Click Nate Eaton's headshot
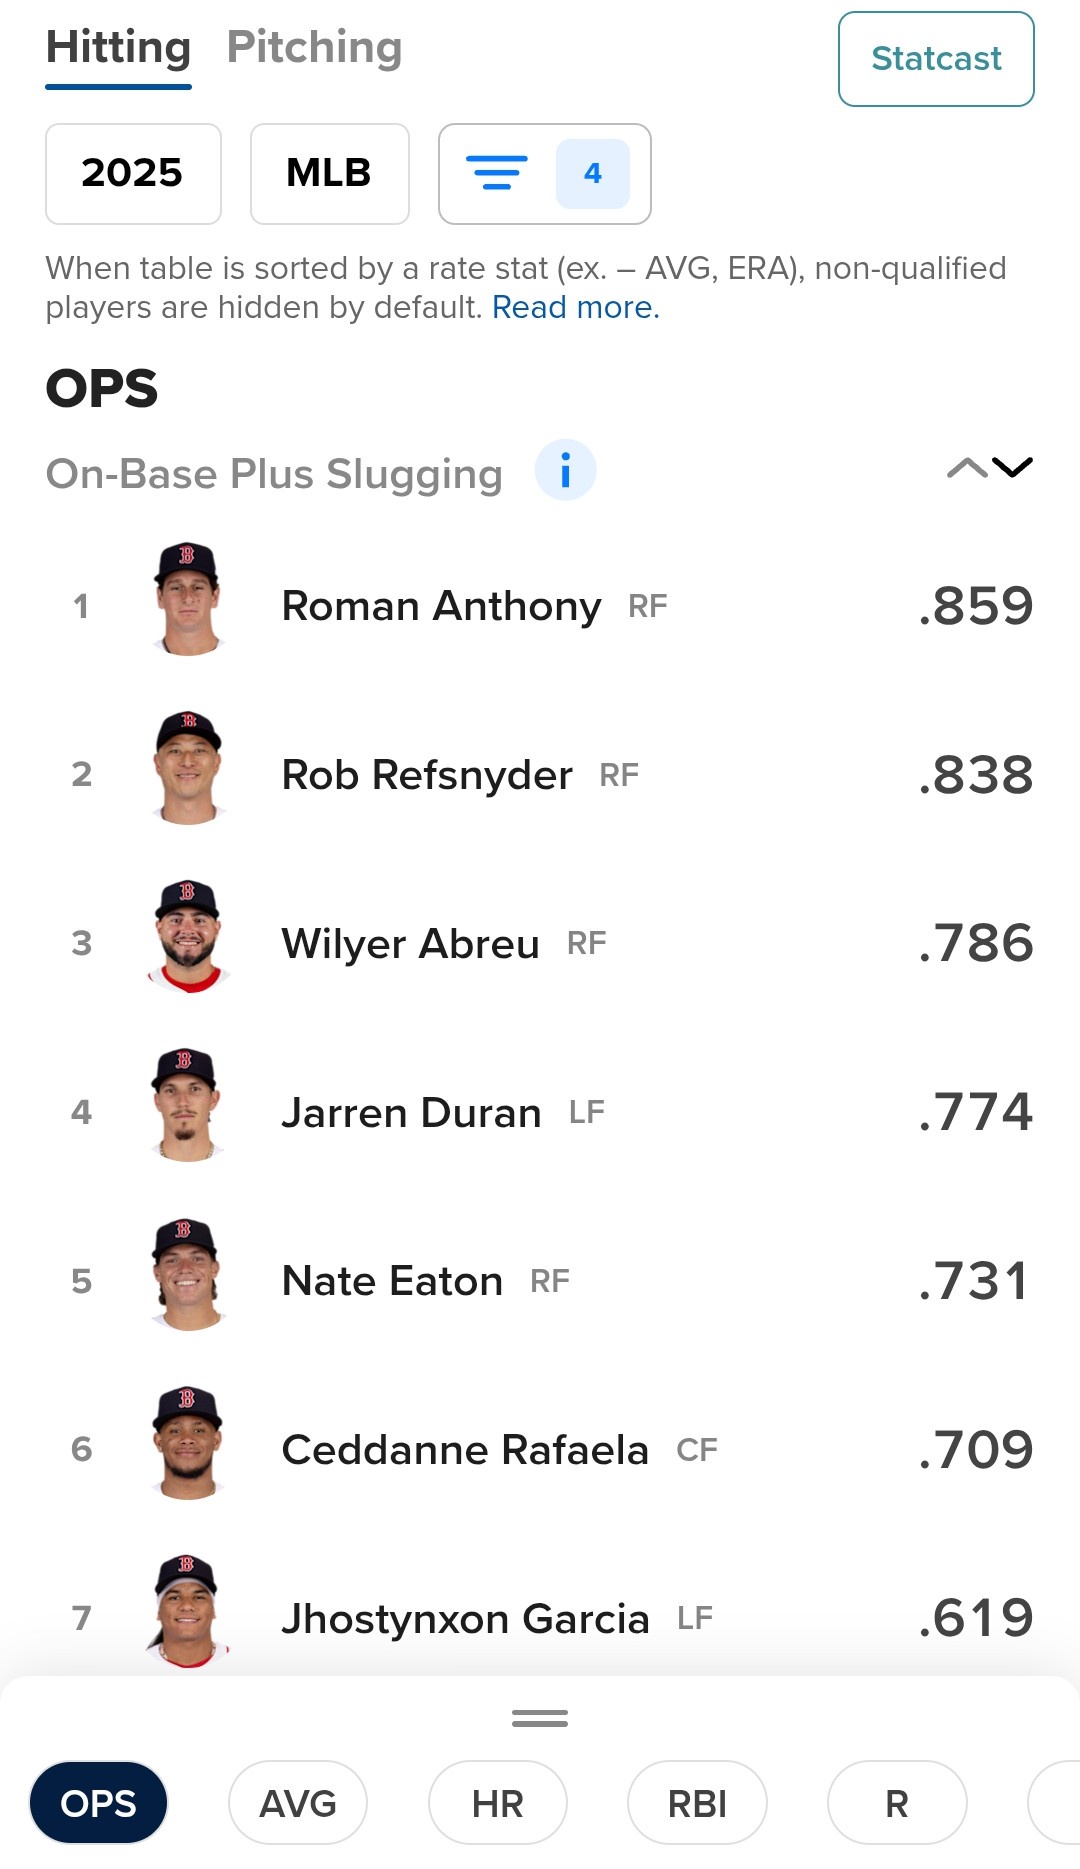Viewport: 1080px width, 1869px height. tap(188, 1275)
